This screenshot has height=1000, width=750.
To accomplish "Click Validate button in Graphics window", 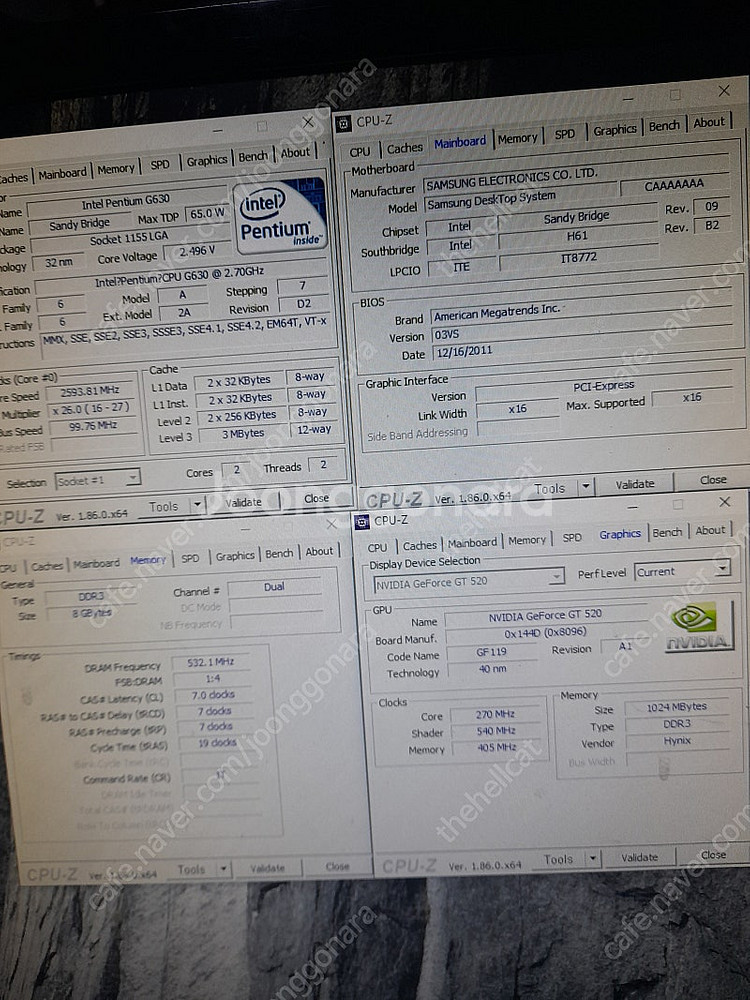I will [639, 857].
